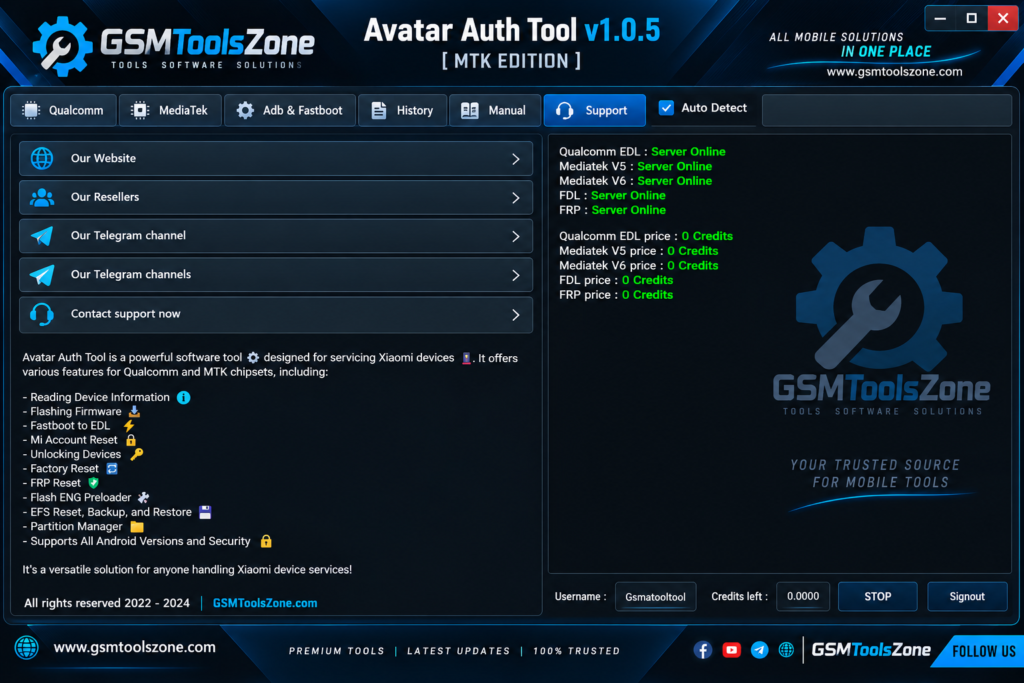The width and height of the screenshot is (1024, 683).
Task: Expand the Our Telegram channels chevron
Action: pos(516,276)
